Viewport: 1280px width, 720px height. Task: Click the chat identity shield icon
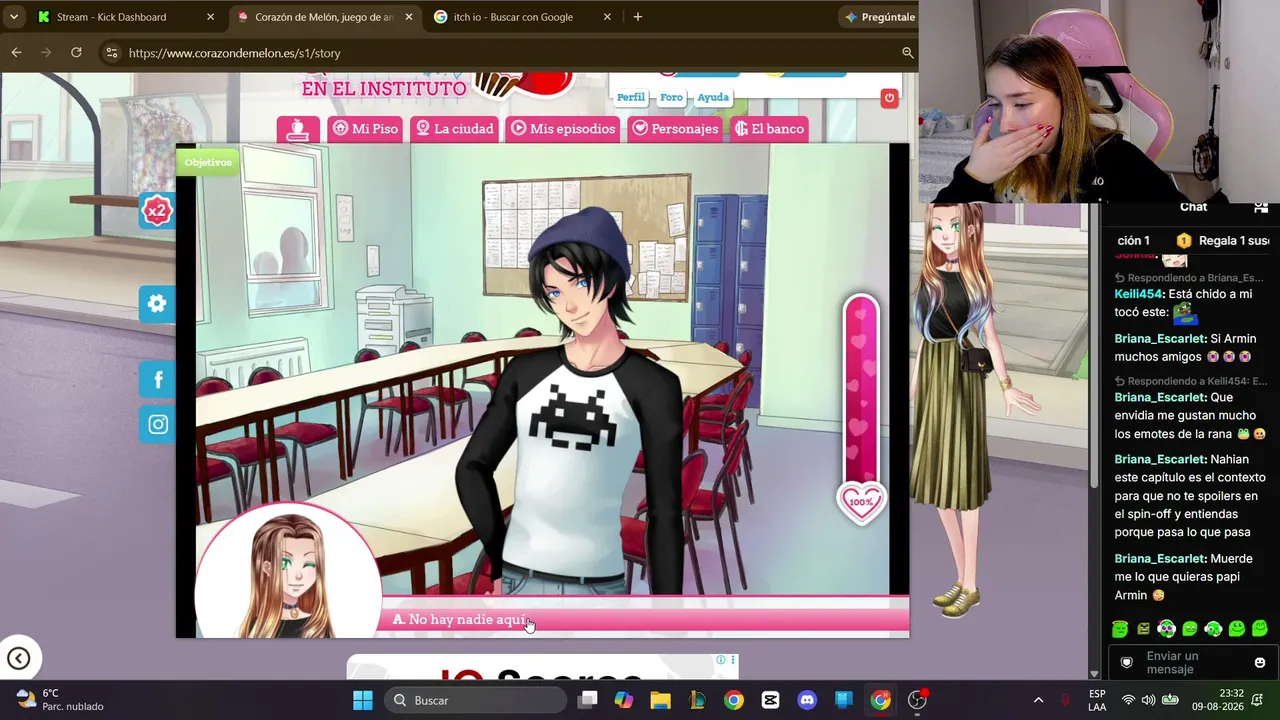[x=1127, y=663]
